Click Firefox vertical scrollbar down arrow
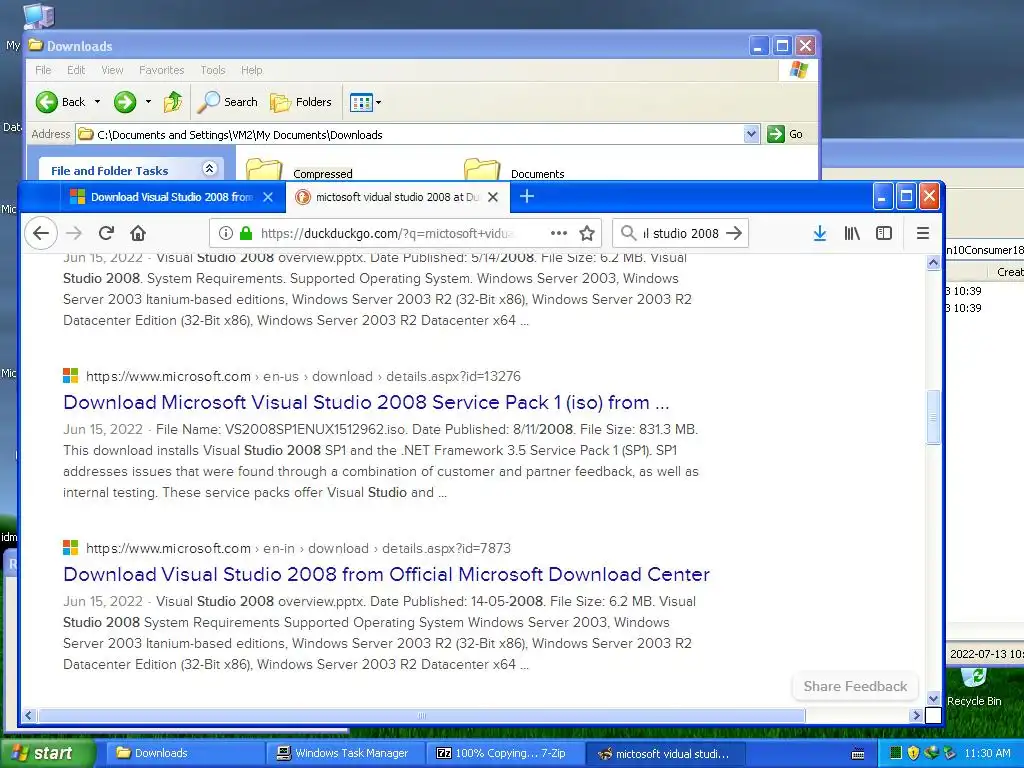Screen dimensions: 1024x768 point(933,699)
